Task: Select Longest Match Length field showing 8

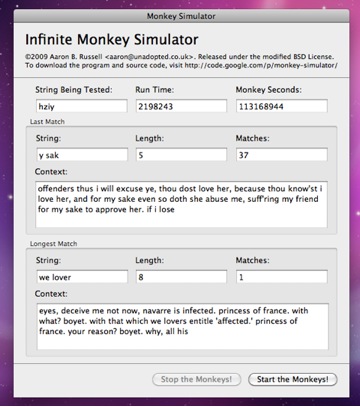Action: (181, 277)
